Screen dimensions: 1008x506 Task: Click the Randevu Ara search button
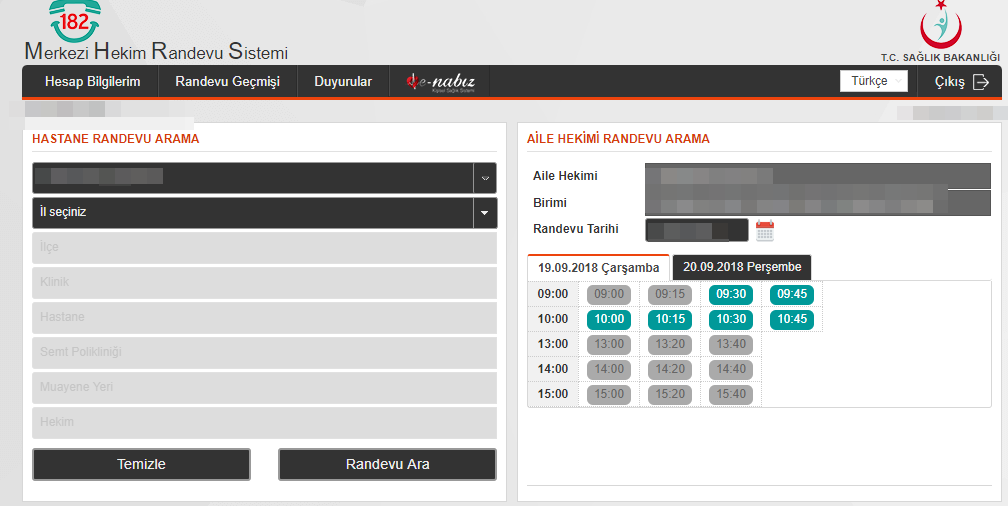click(x=387, y=464)
